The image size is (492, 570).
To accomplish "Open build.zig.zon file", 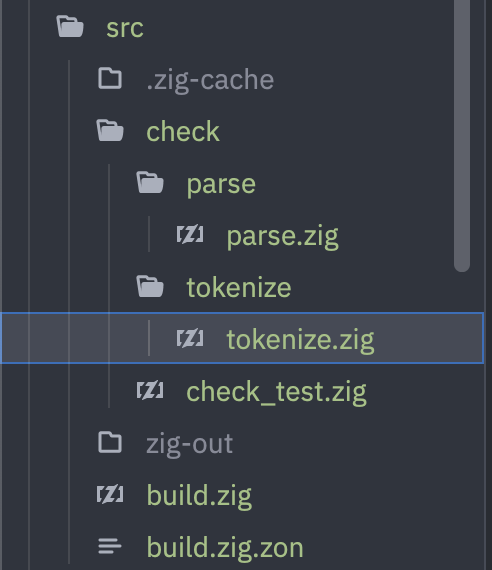I will click(x=225, y=548).
